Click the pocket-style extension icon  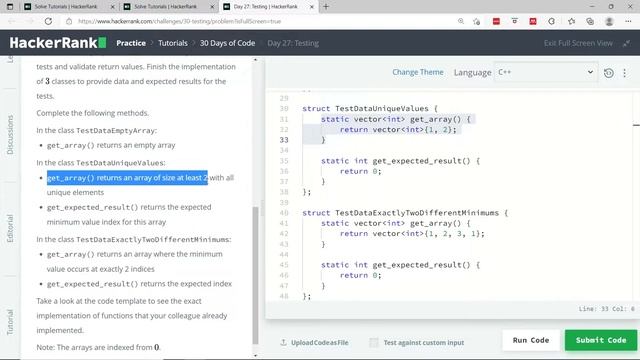coord(514,21)
